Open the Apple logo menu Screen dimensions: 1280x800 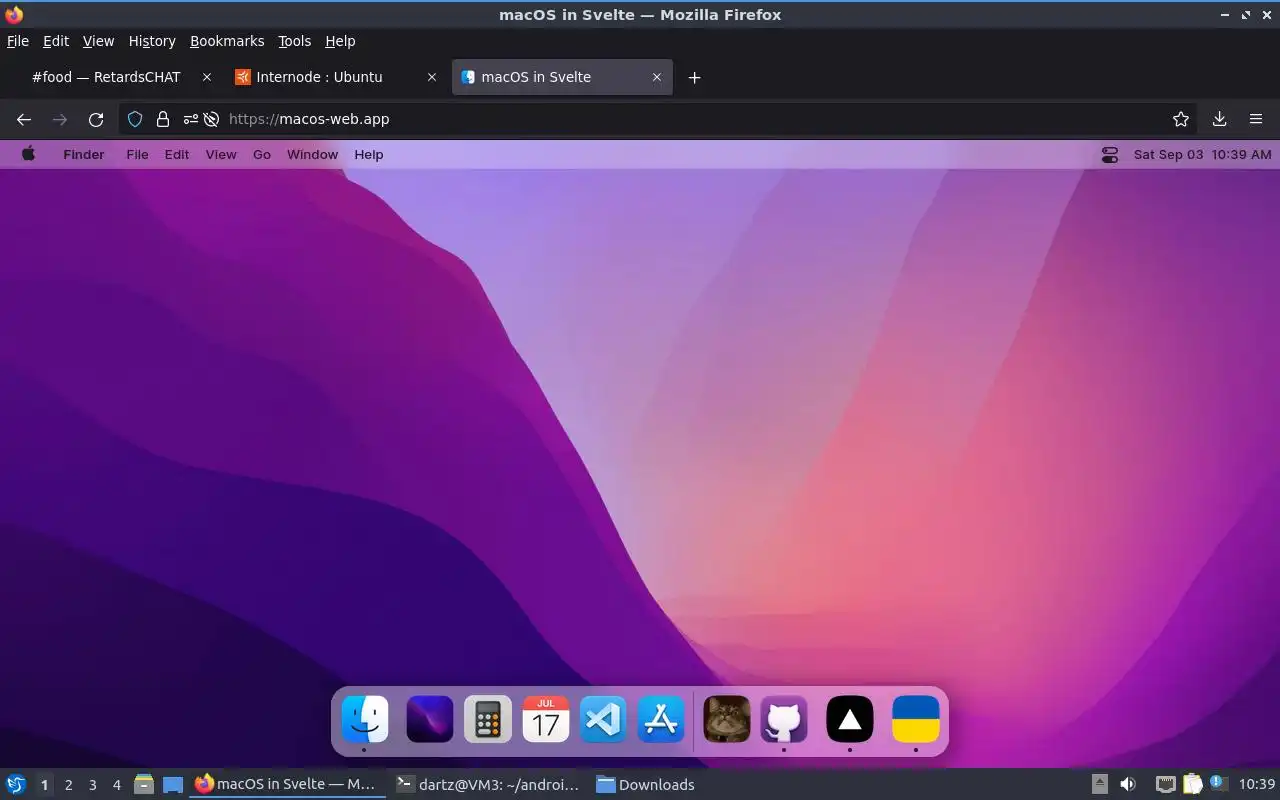28,154
